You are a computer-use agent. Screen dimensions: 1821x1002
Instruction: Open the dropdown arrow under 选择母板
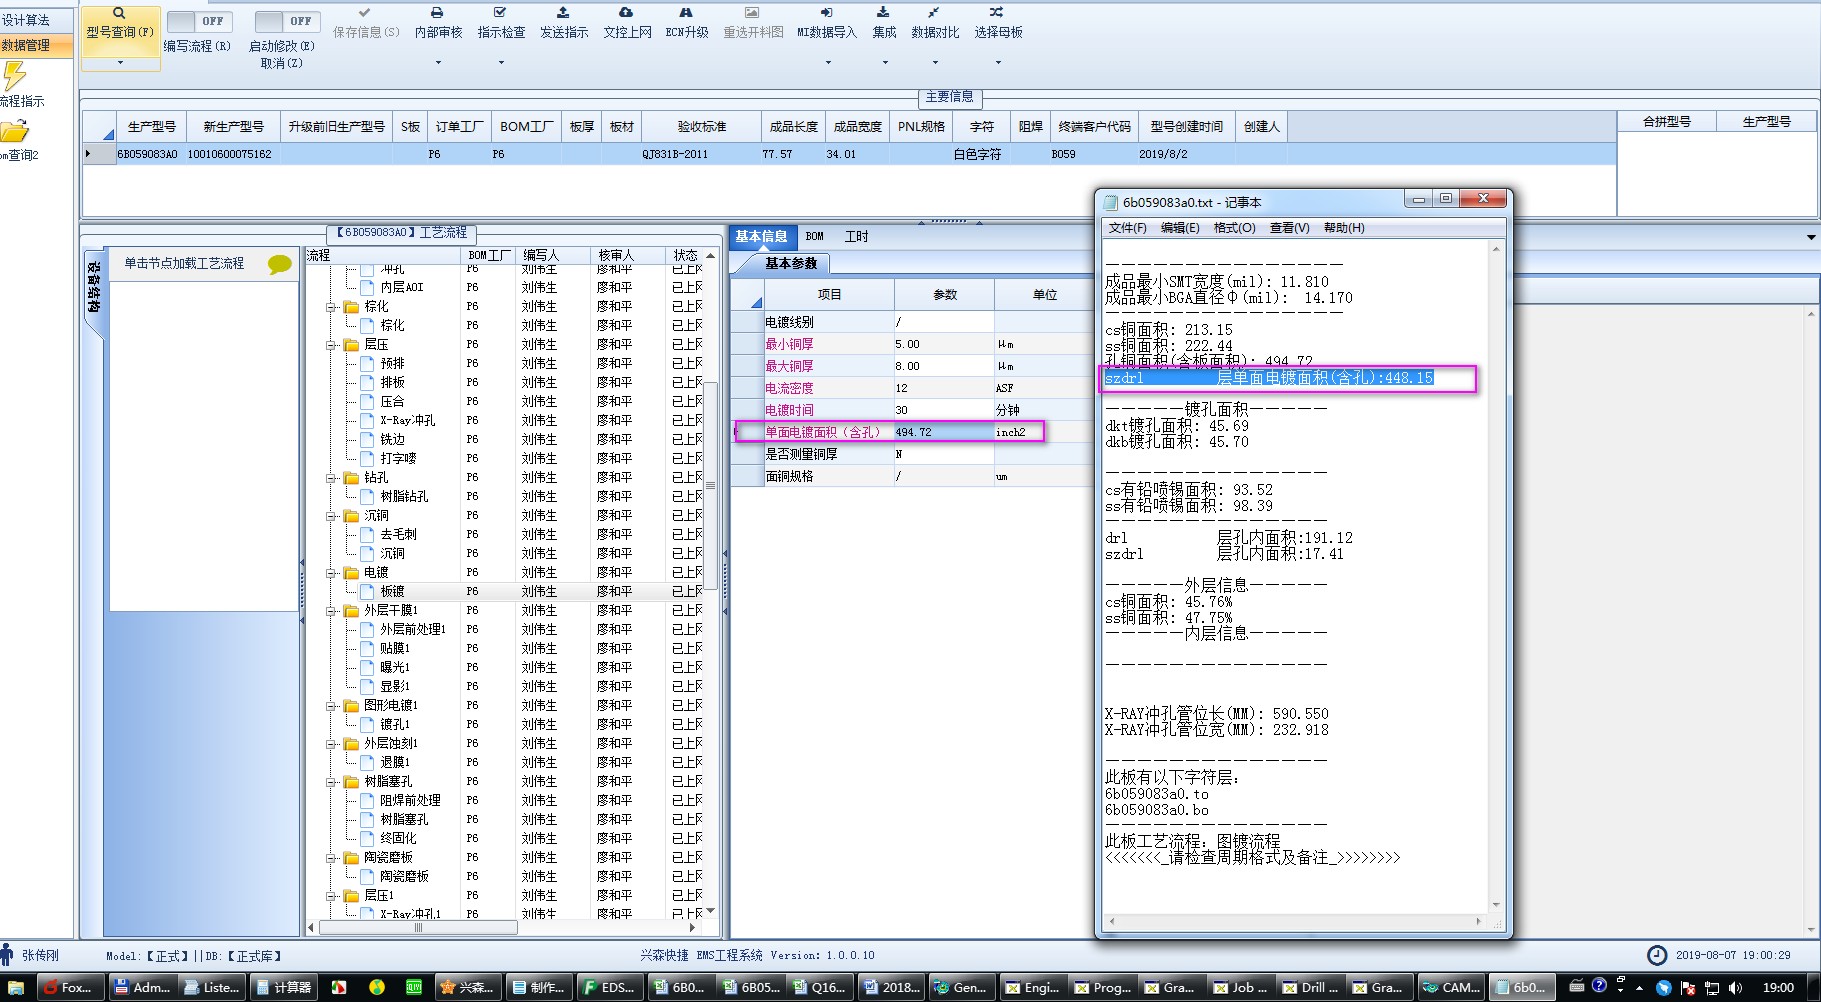point(998,63)
